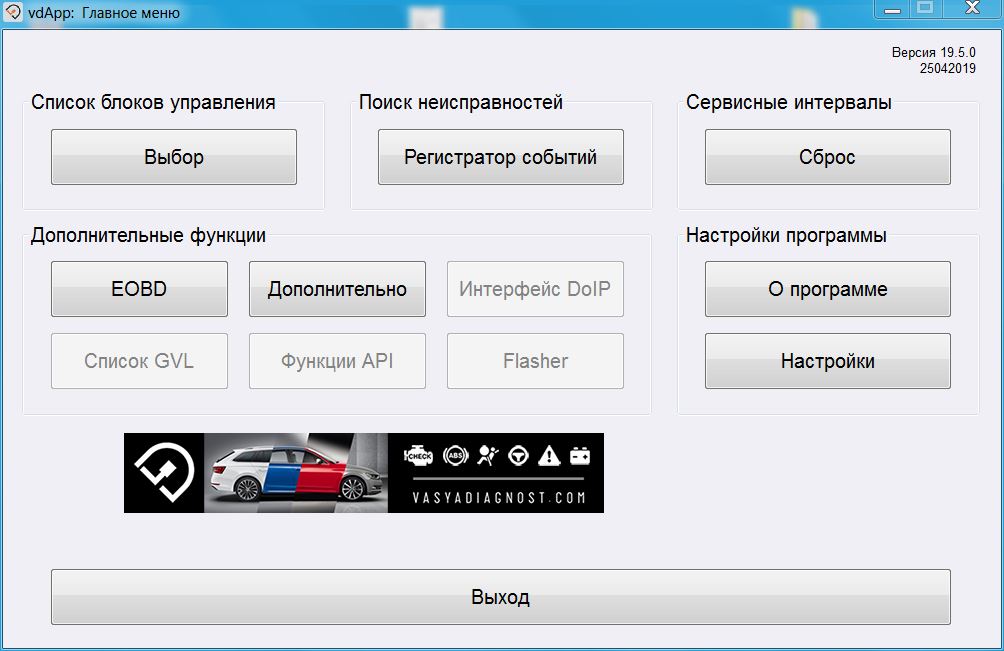Click the Список блоков управления group label

[x=153, y=102]
